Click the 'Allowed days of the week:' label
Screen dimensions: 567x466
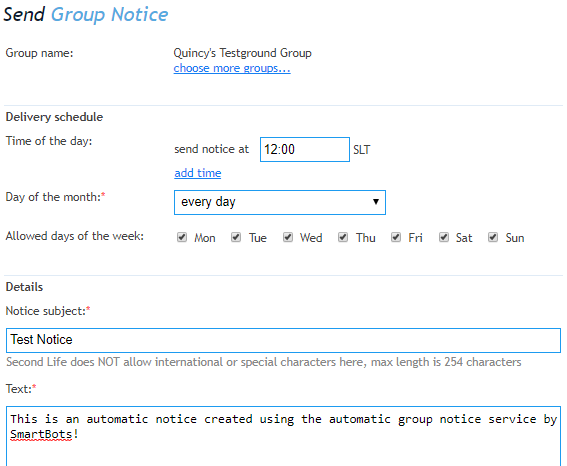(74, 236)
